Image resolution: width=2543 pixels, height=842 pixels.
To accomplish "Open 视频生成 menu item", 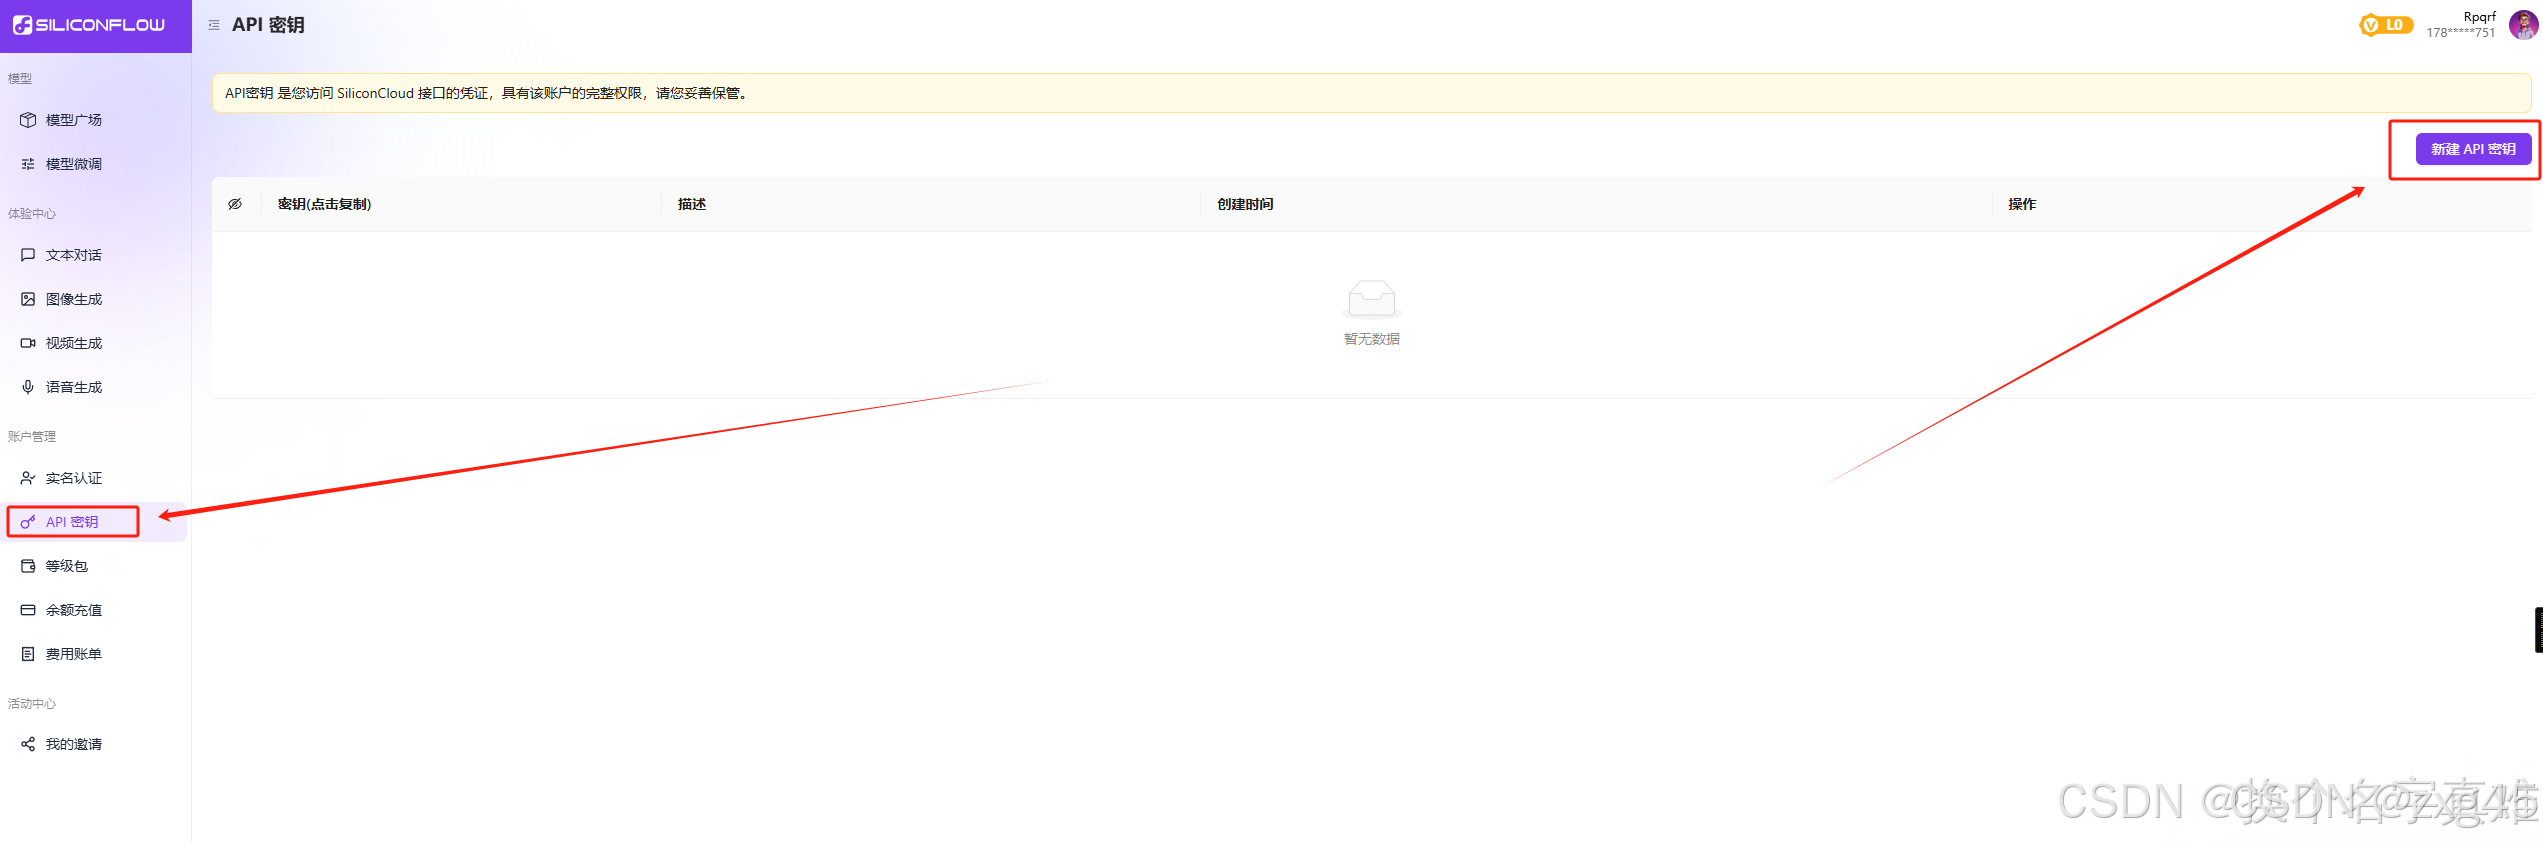I will click(x=95, y=343).
